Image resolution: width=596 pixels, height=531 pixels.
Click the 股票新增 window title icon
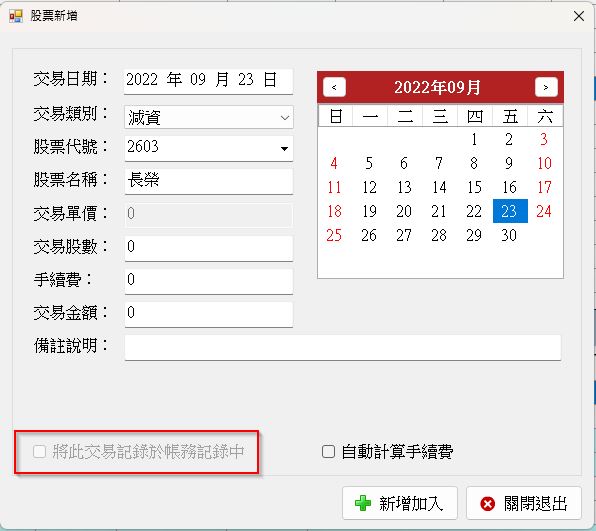(16, 16)
